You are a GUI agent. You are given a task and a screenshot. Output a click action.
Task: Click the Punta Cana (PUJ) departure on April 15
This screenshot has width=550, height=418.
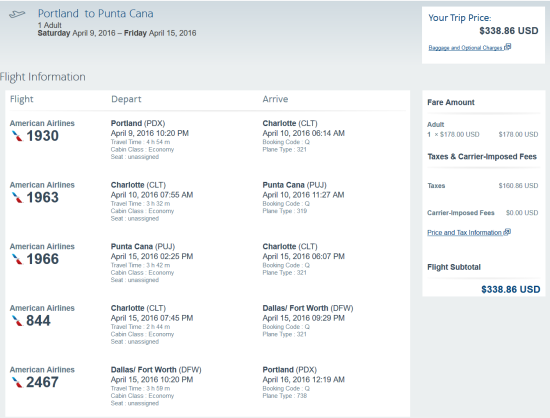coord(143,247)
